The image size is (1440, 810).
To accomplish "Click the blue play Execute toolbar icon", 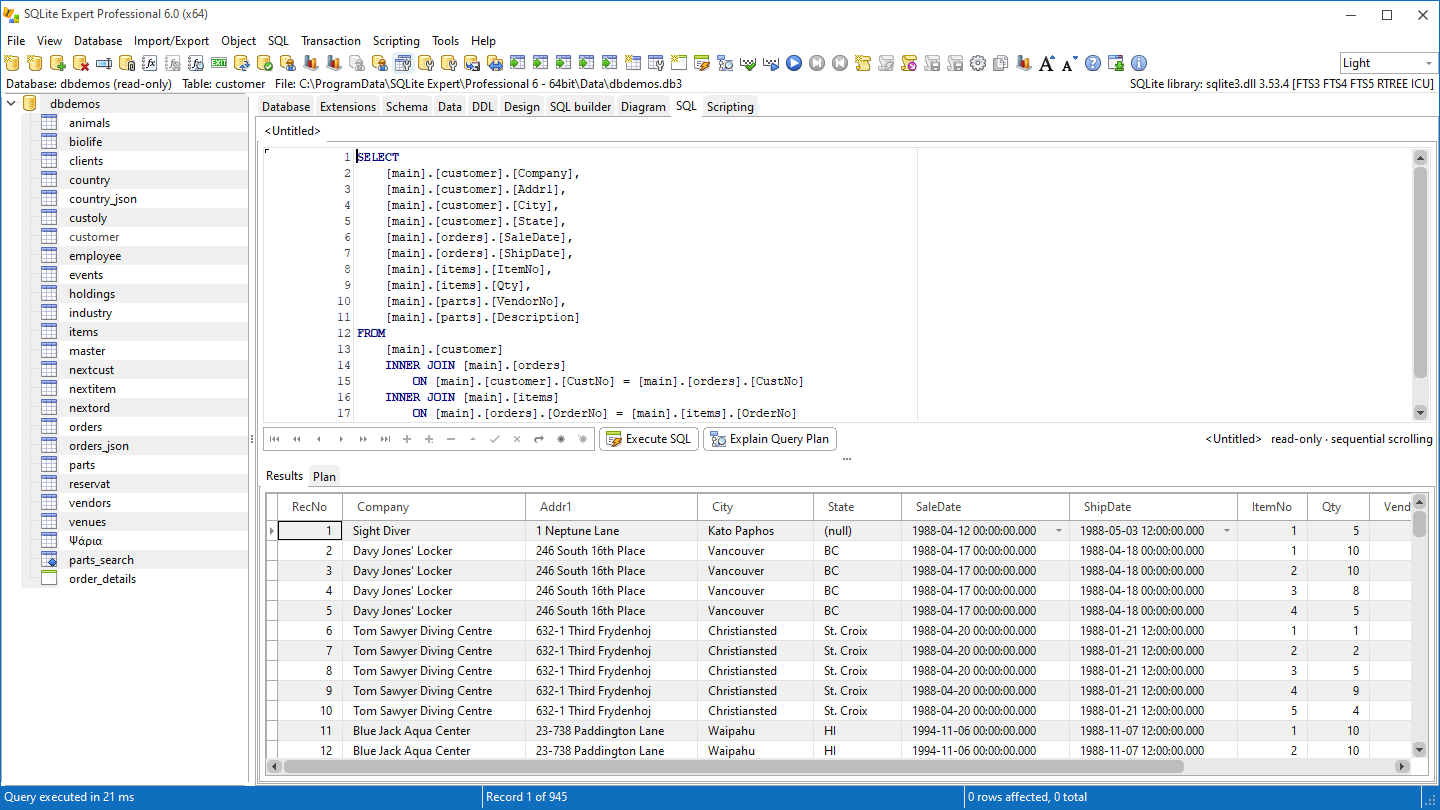I will point(793,63).
